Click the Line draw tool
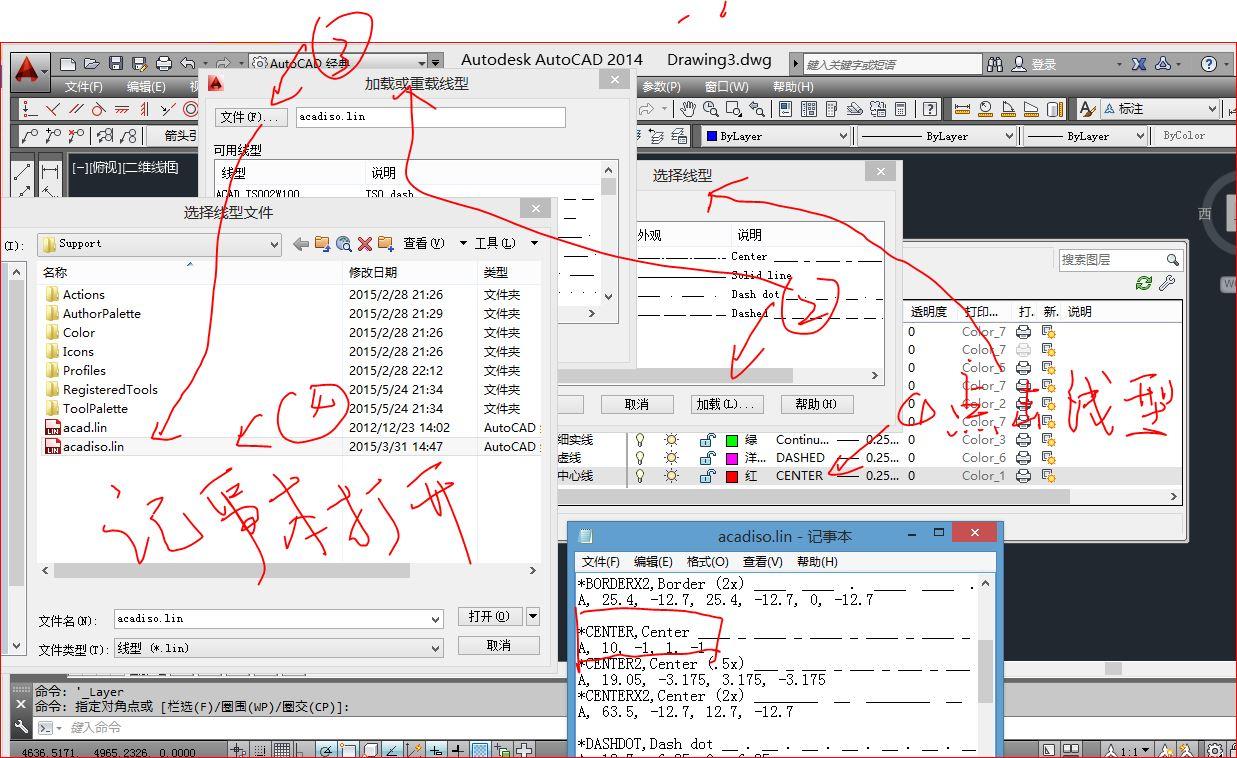Viewport: 1237px width, 758px height. 23,172
